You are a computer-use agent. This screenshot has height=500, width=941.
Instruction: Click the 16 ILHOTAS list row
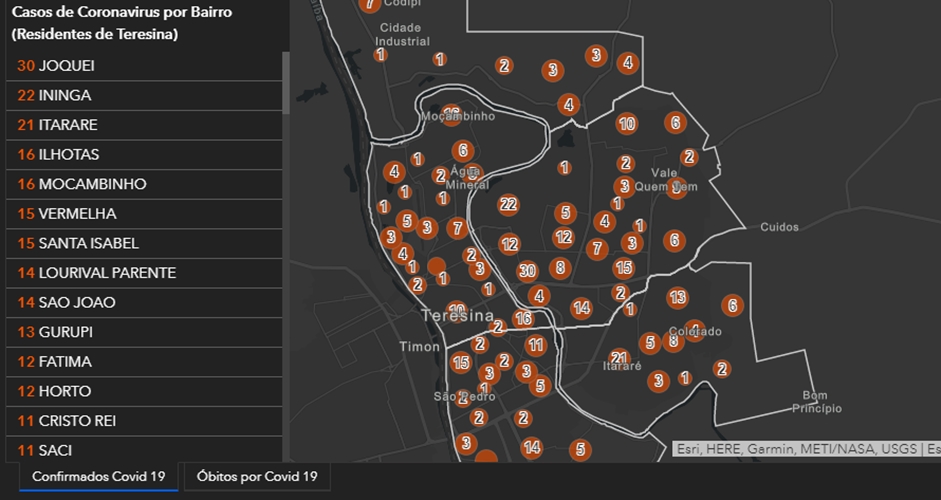click(144, 154)
